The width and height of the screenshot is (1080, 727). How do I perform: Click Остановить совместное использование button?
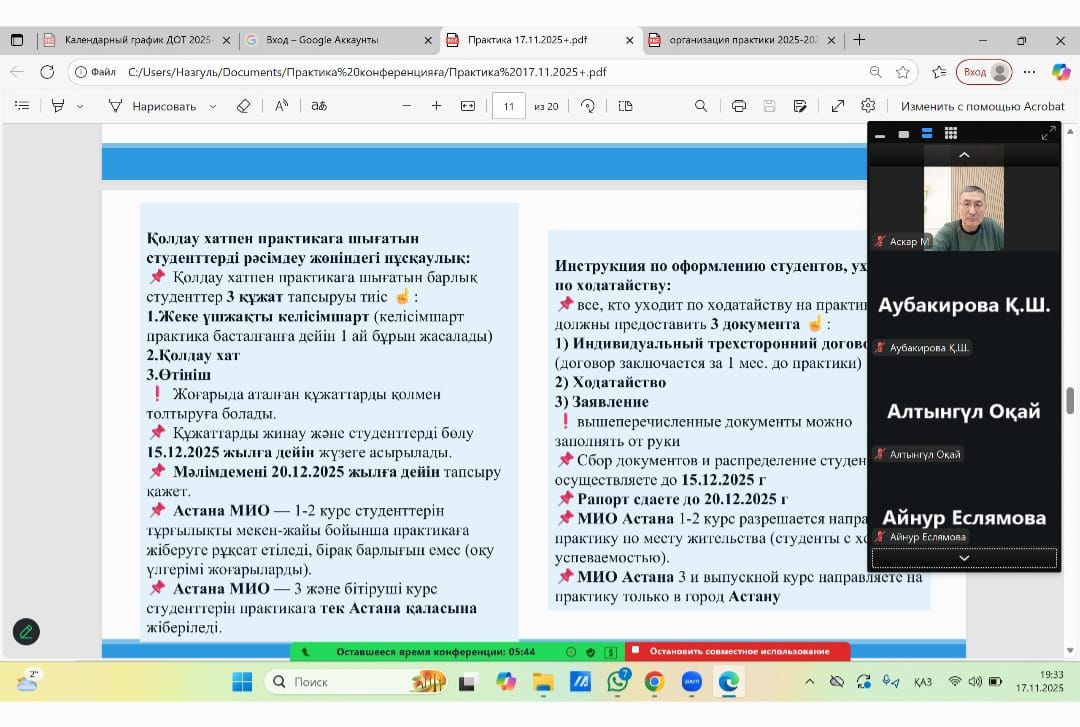pos(738,651)
